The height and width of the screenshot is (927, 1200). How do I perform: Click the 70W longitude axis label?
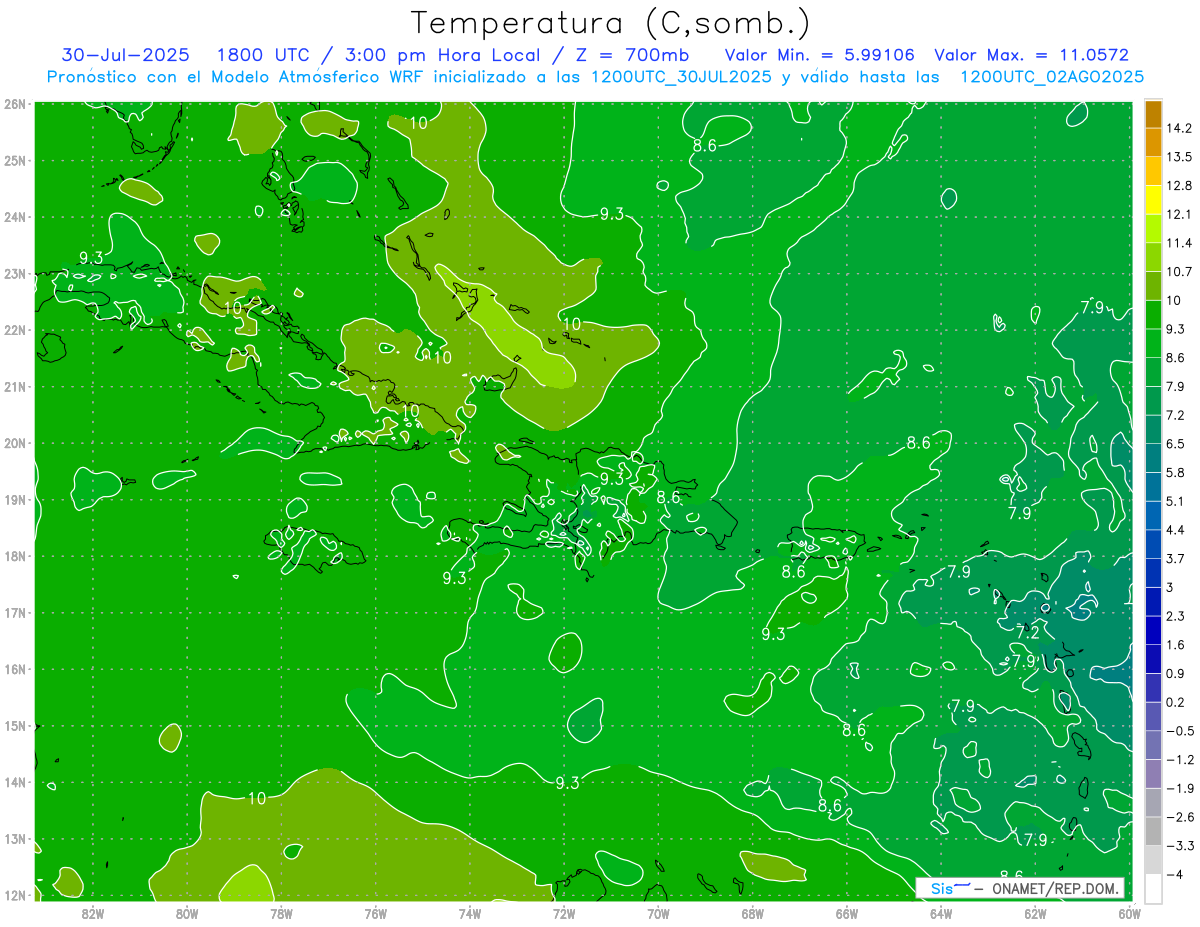658,913
